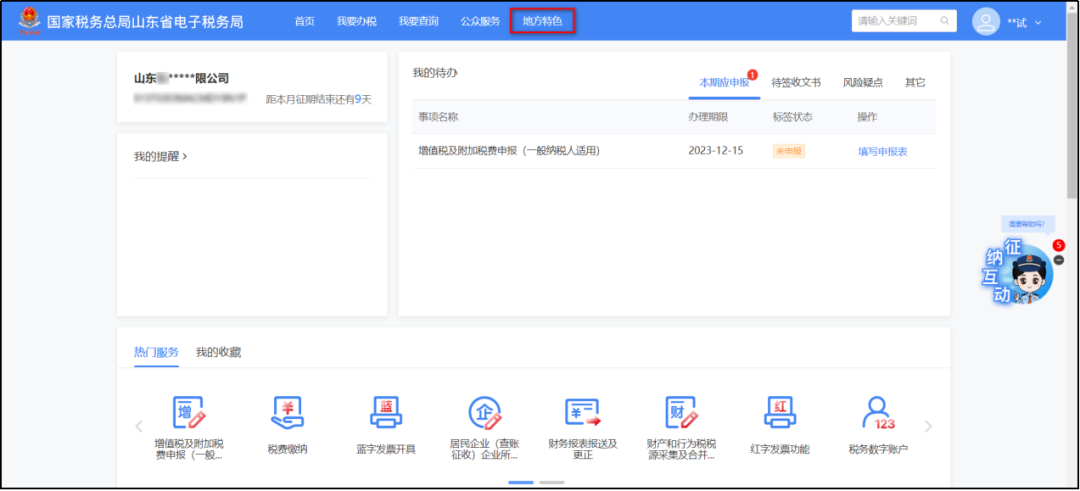Click the 2023-12-15 deadline cell

pyautogui.click(x=716, y=151)
